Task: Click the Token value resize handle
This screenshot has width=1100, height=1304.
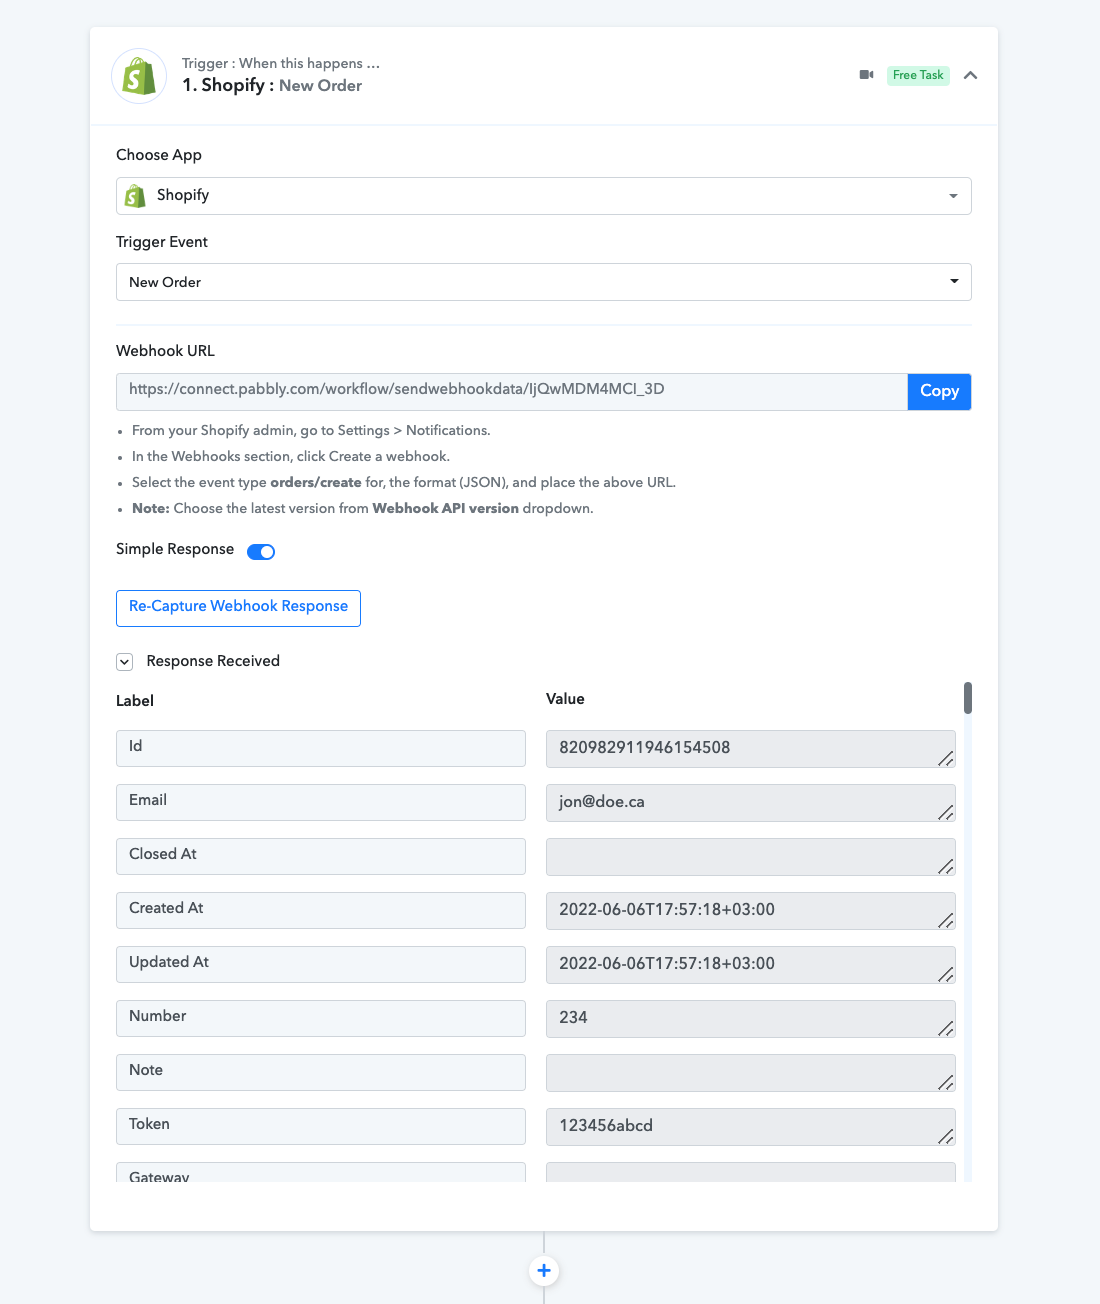Action: 946,1137
